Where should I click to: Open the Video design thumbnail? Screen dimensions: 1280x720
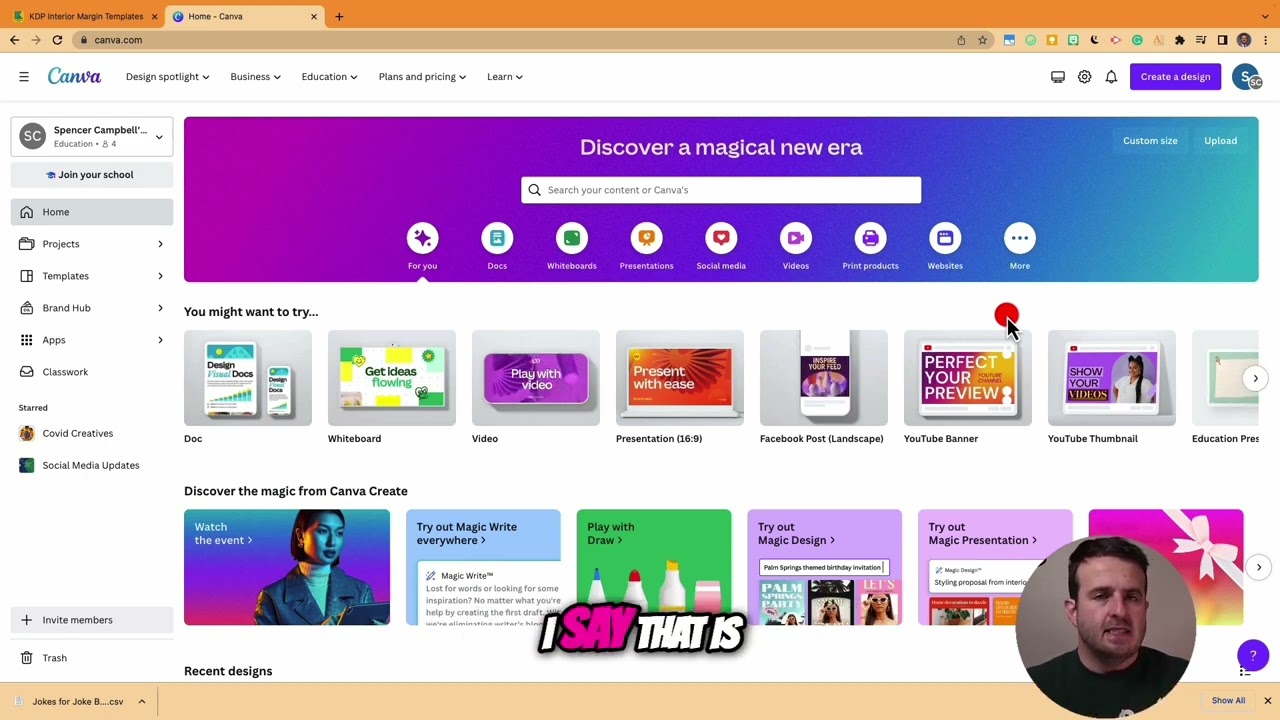pos(536,378)
